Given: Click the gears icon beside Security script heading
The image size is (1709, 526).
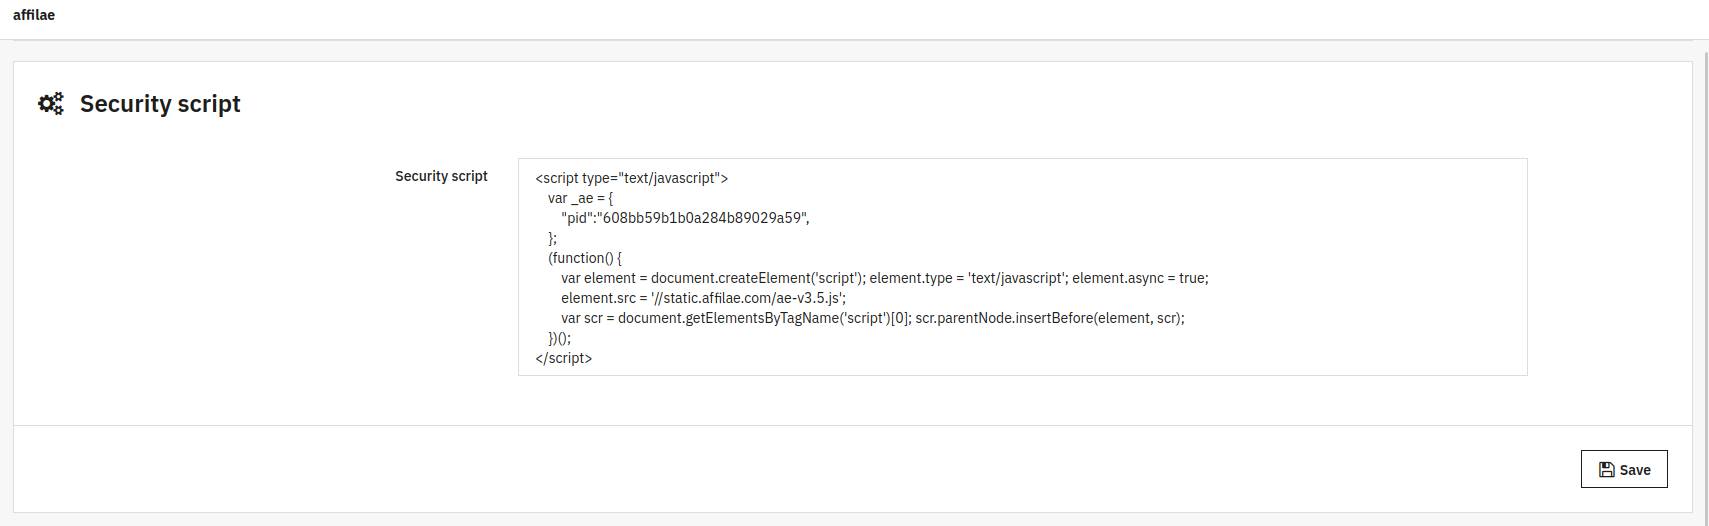Looking at the screenshot, I should point(51,103).
